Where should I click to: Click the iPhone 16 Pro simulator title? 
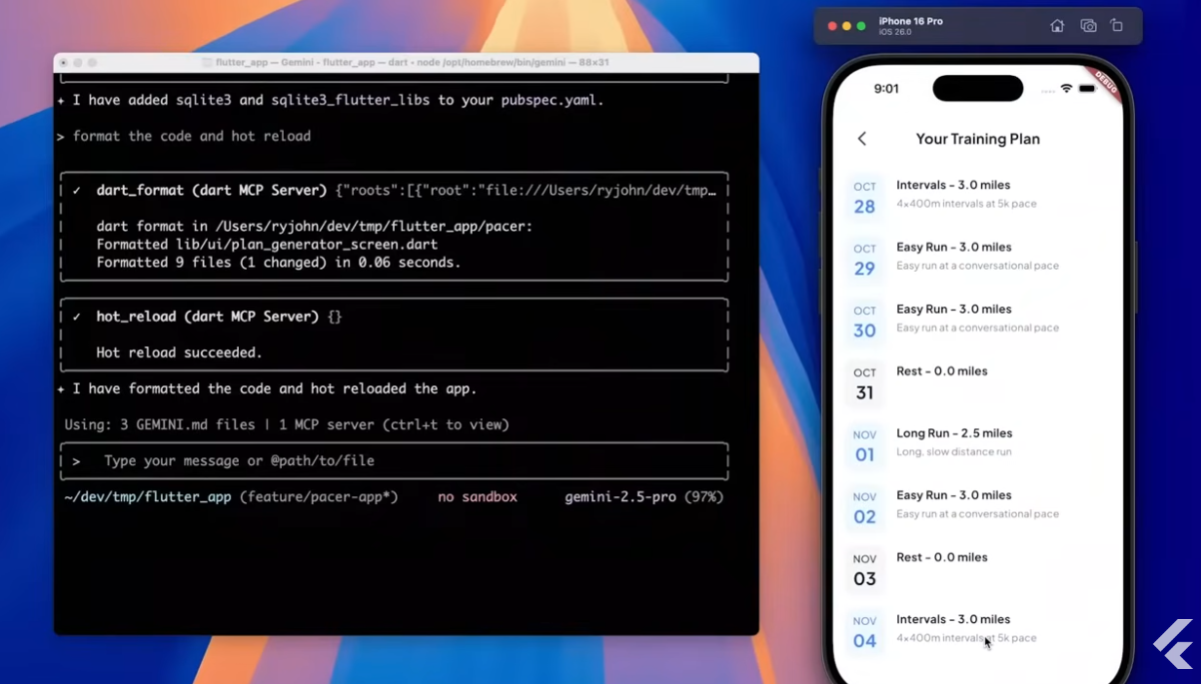[x=910, y=22]
